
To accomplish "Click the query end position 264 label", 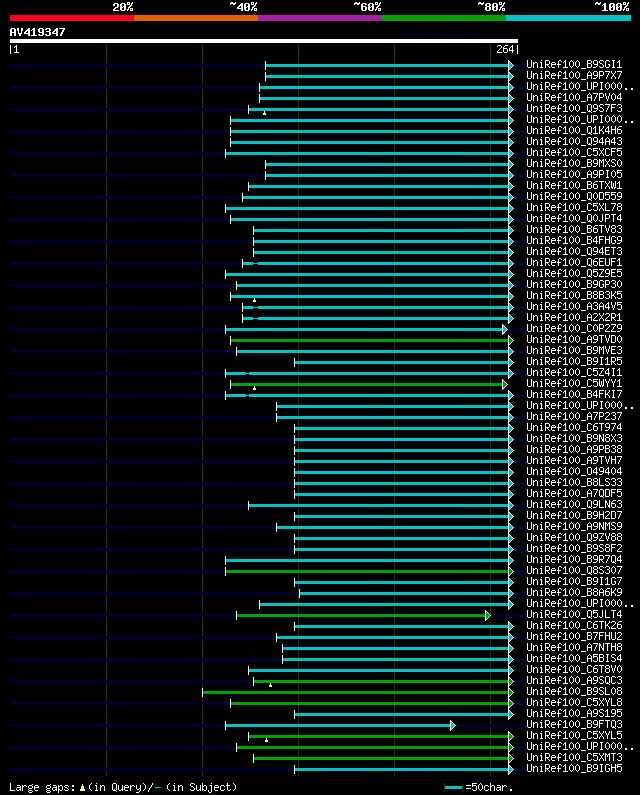I will coord(505,49).
